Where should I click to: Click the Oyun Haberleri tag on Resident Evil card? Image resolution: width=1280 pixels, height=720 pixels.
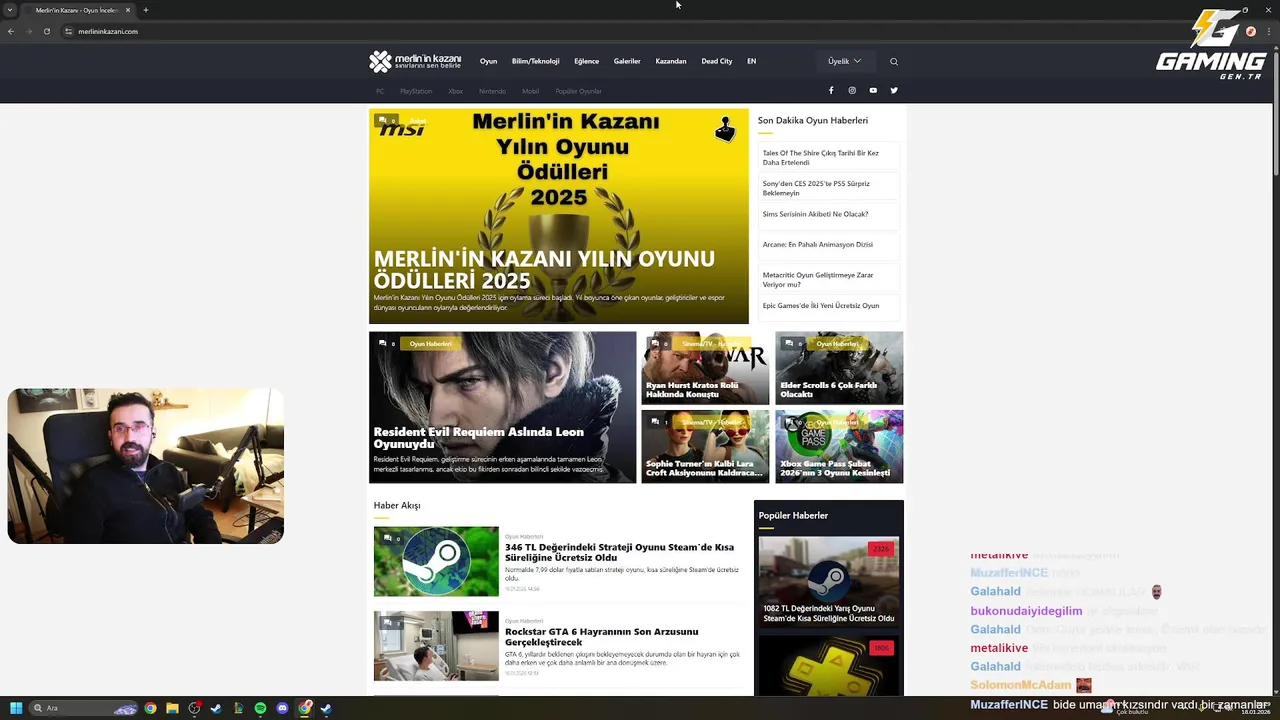coord(431,343)
